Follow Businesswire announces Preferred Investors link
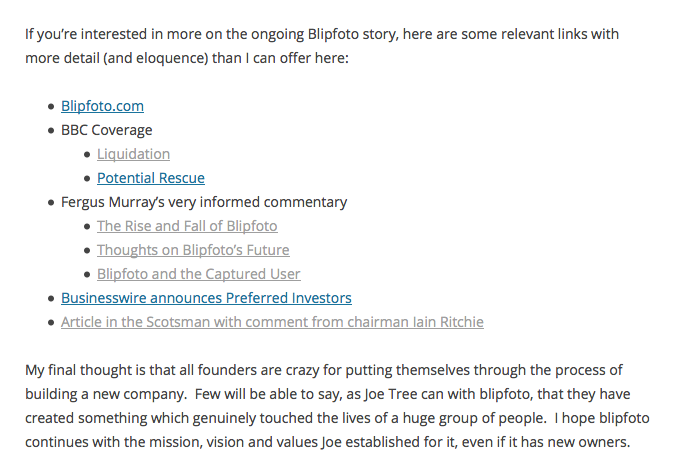This screenshot has width=679, height=468. tap(206, 298)
